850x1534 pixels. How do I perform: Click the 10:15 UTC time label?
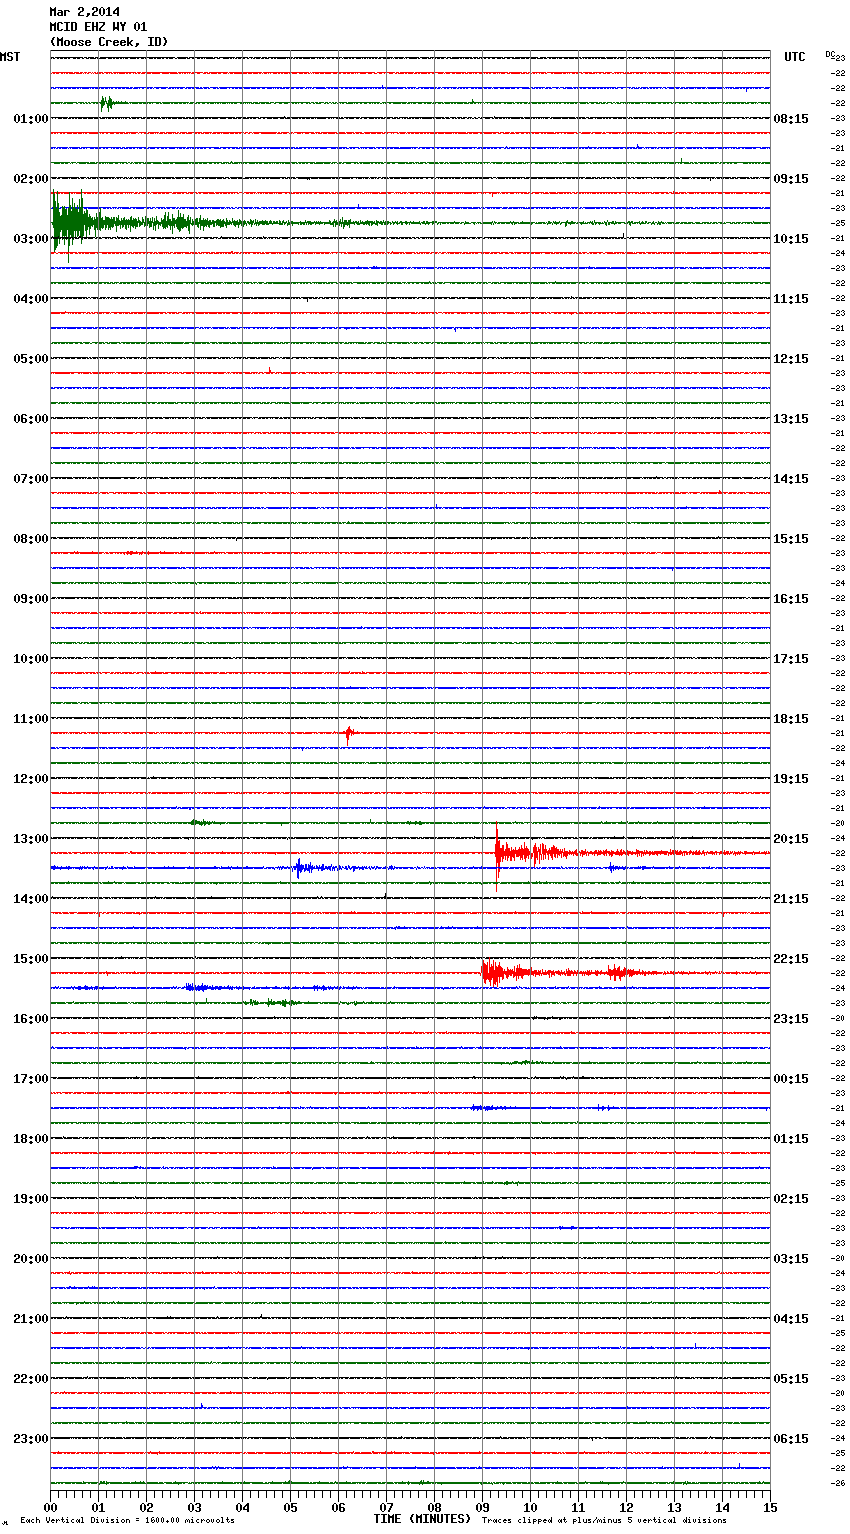click(791, 239)
